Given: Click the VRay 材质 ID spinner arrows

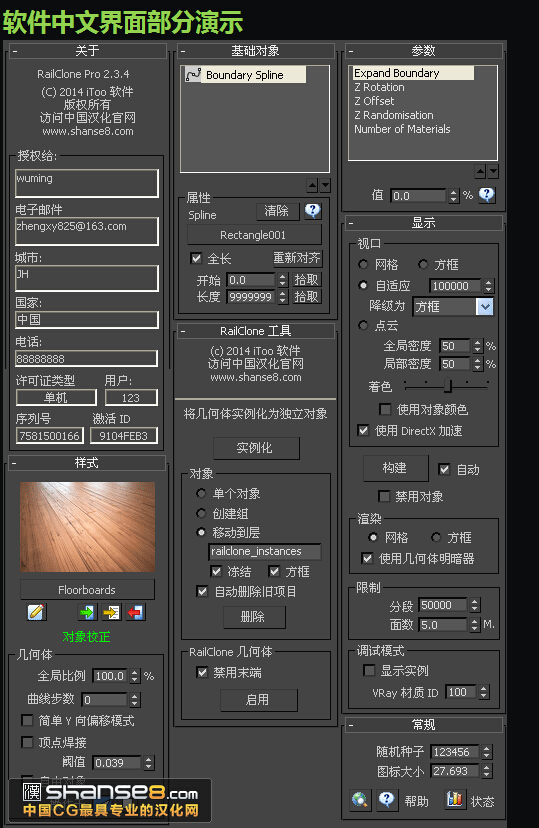Looking at the screenshot, I should click(484, 692).
